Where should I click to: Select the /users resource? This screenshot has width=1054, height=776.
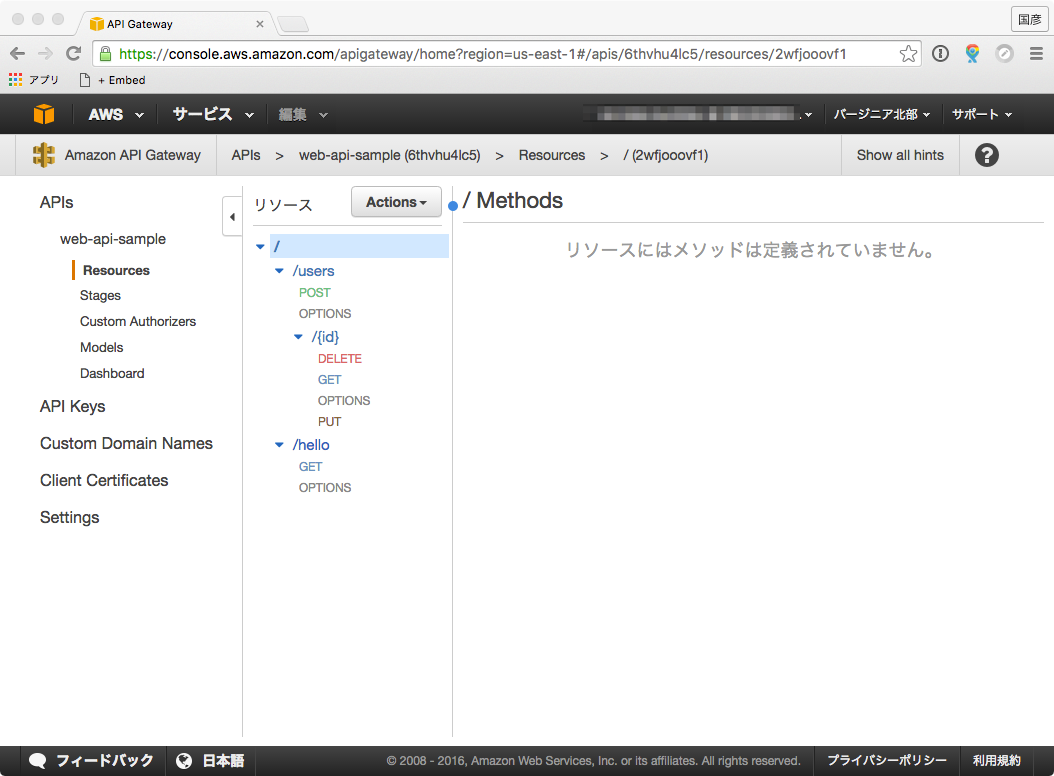[x=313, y=271]
